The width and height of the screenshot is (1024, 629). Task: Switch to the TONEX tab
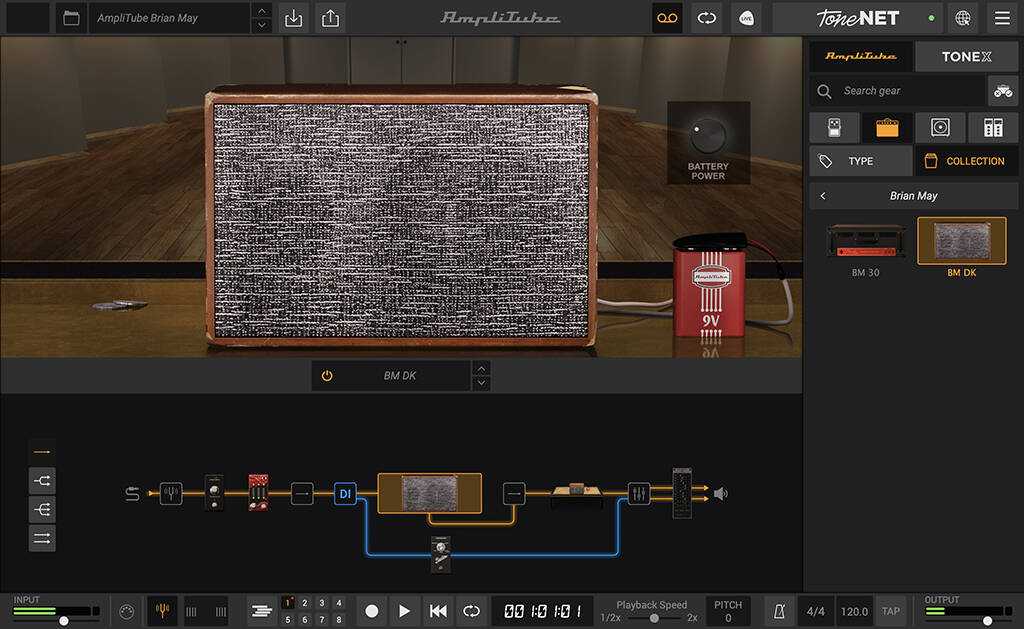(x=965, y=56)
